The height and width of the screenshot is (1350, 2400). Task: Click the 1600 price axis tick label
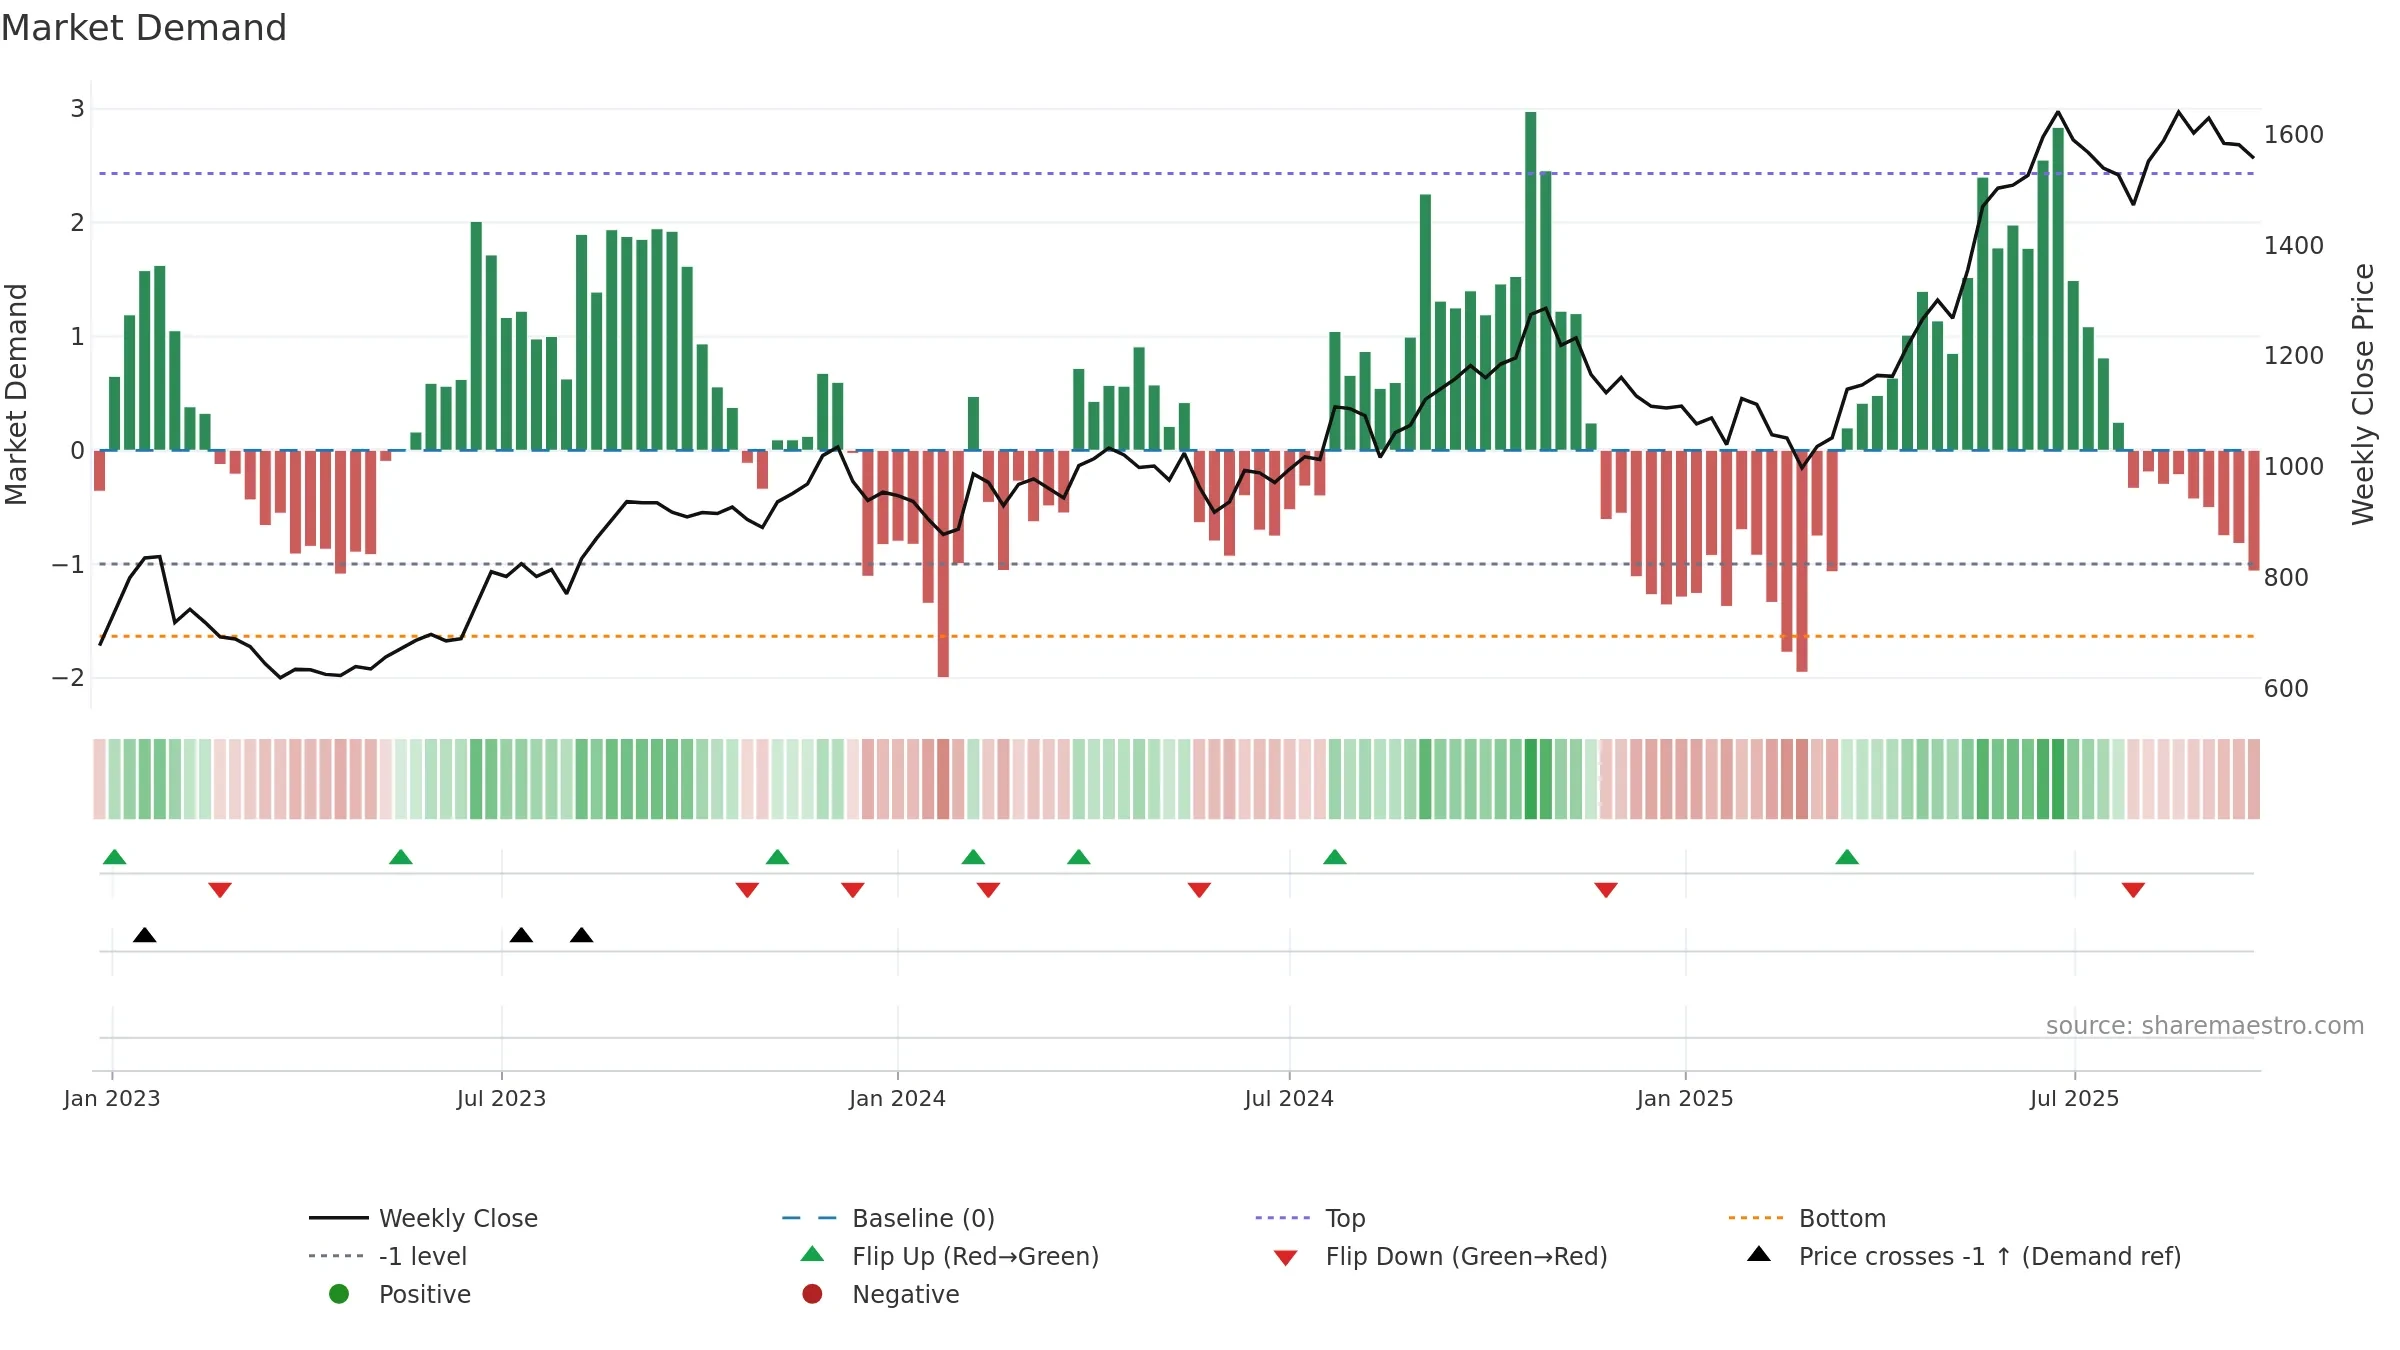click(x=2293, y=135)
